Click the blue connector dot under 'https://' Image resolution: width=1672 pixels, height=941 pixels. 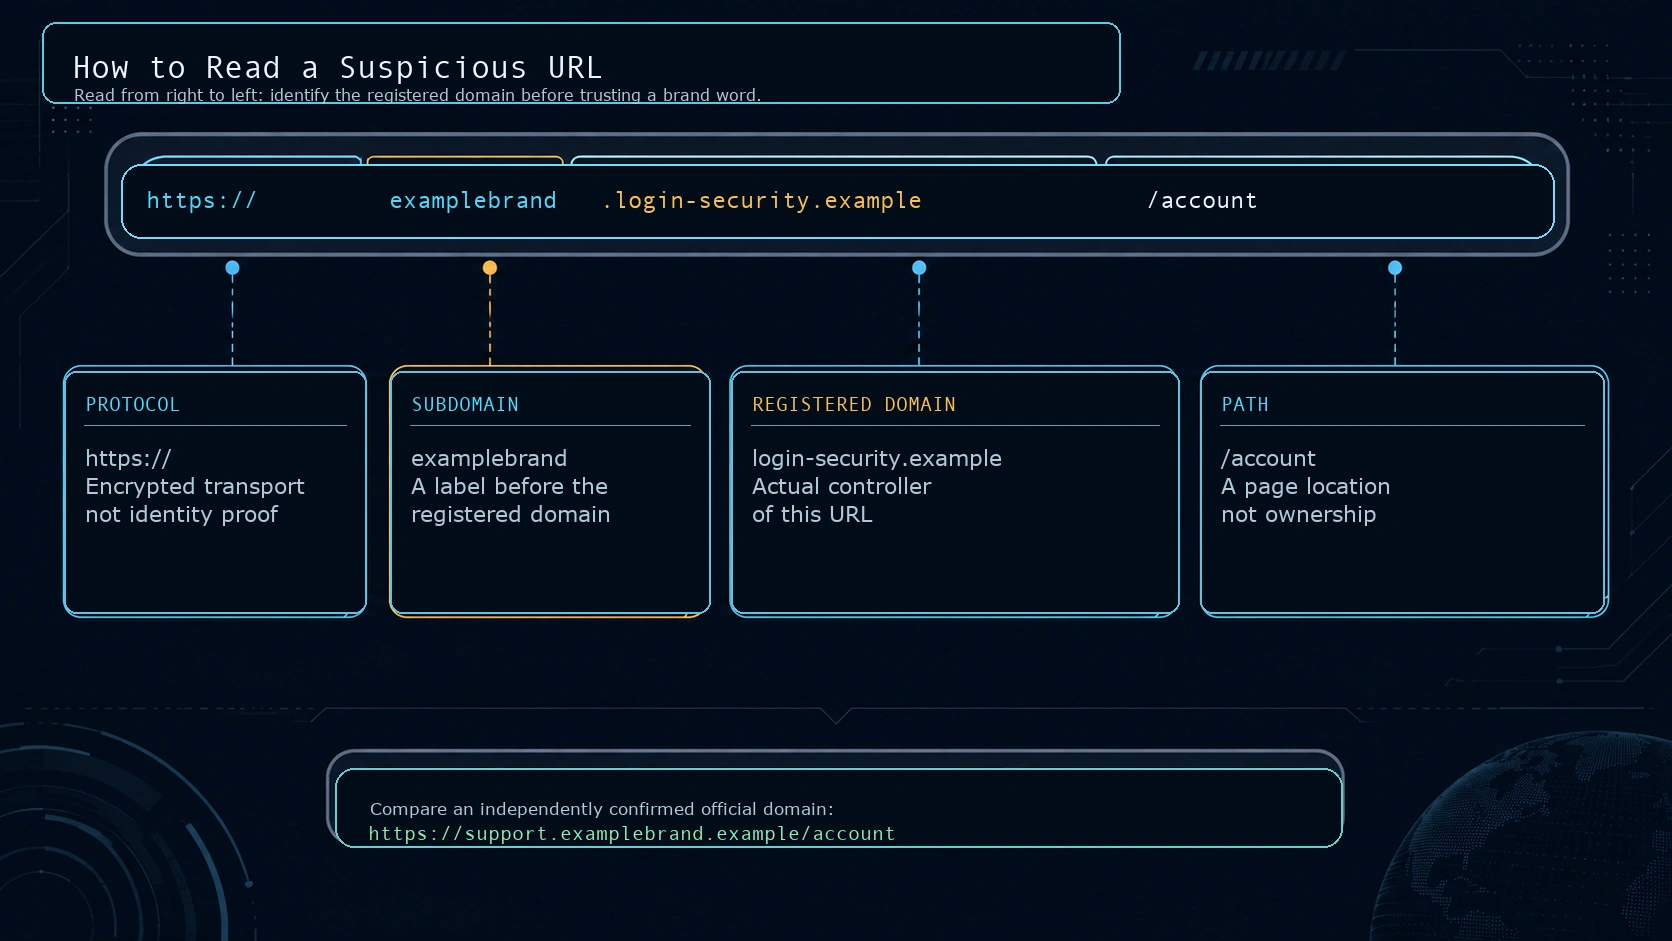point(232,268)
